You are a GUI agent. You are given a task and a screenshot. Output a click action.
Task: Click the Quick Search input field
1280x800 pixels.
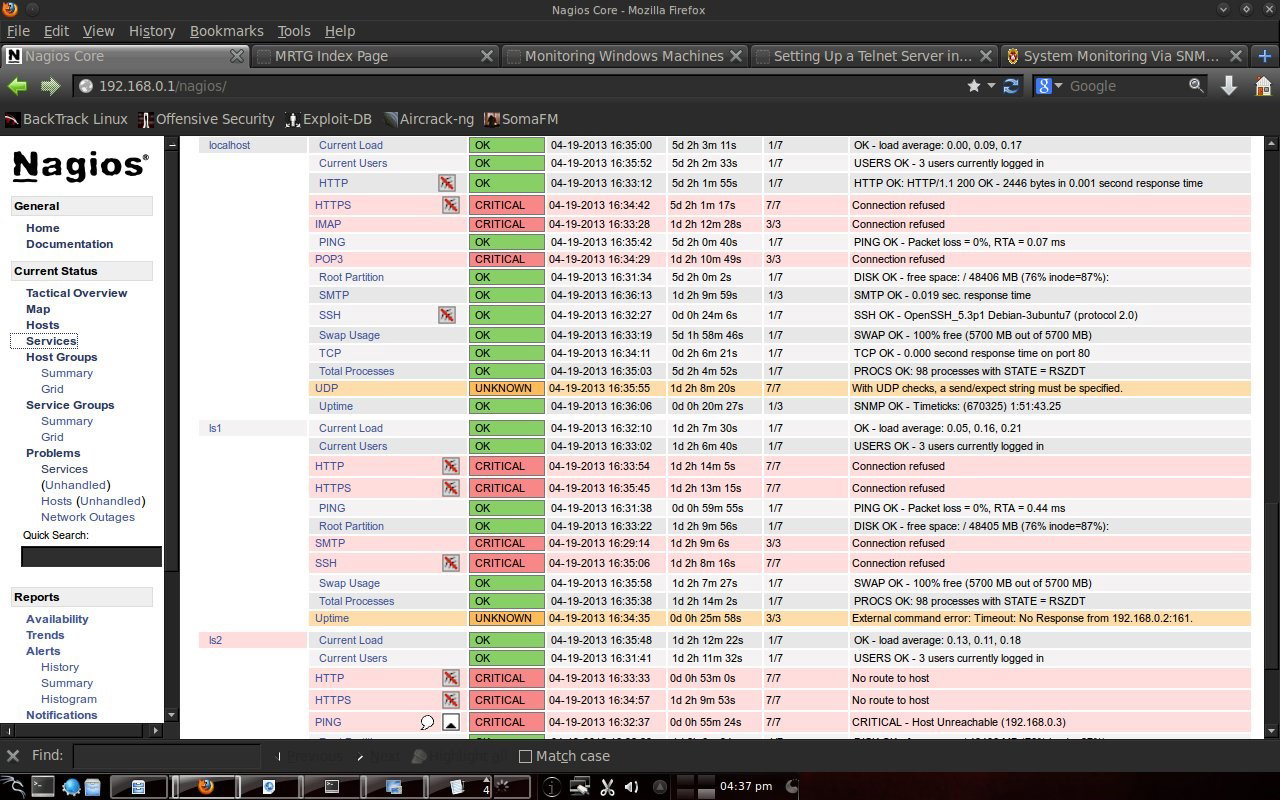[91, 556]
